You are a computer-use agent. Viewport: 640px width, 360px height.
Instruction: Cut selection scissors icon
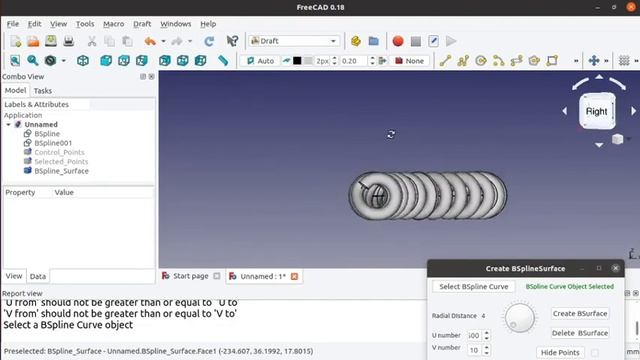coord(92,41)
